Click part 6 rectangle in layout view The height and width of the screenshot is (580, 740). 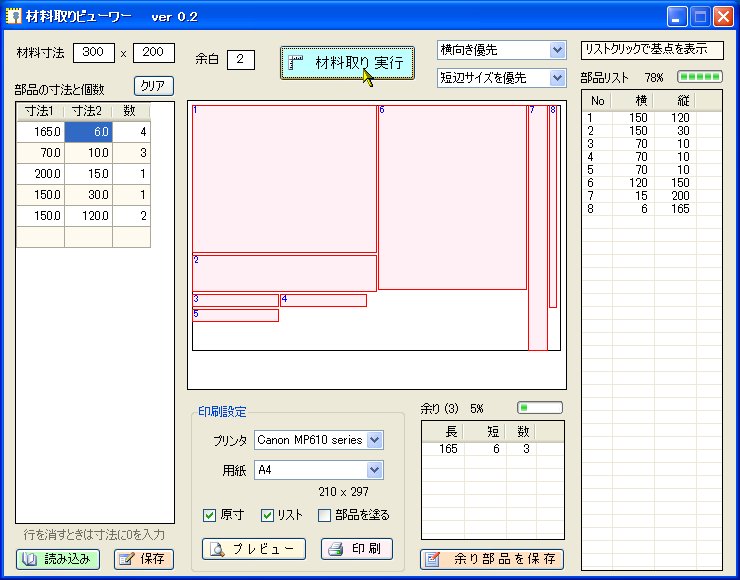tap(452, 197)
